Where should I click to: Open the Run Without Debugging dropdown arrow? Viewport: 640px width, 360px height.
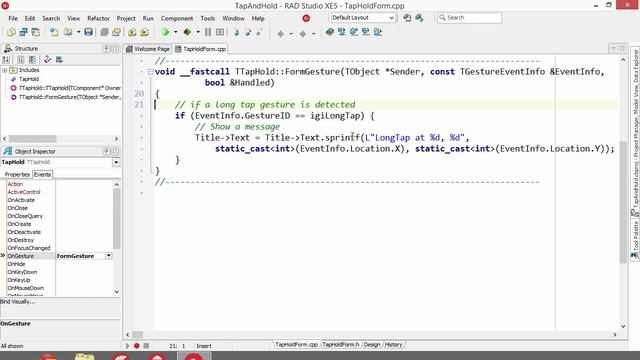[198, 32]
